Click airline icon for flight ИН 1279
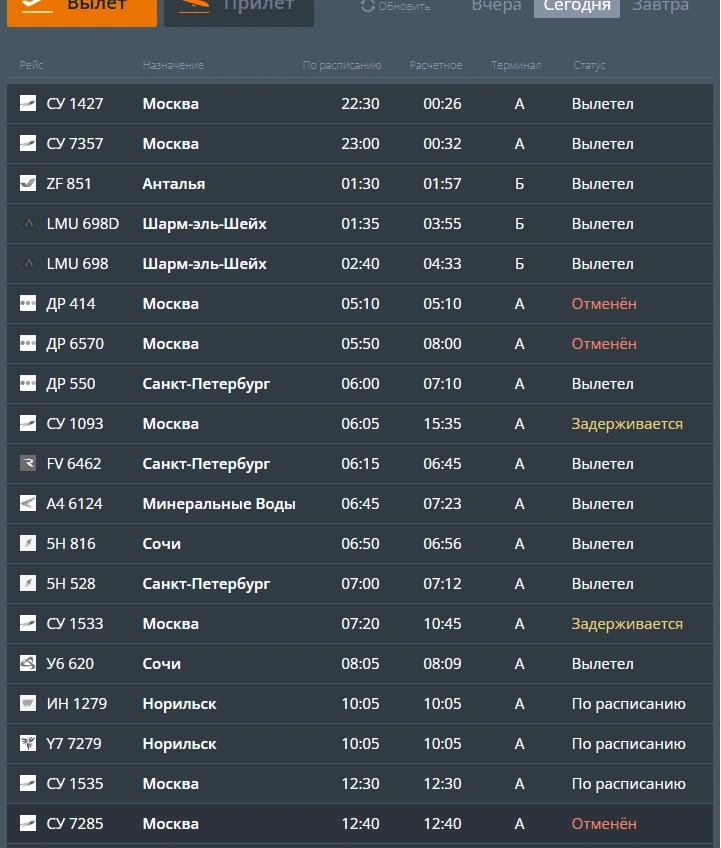Viewport: 721px width, 848px height. pyautogui.click(x=28, y=703)
